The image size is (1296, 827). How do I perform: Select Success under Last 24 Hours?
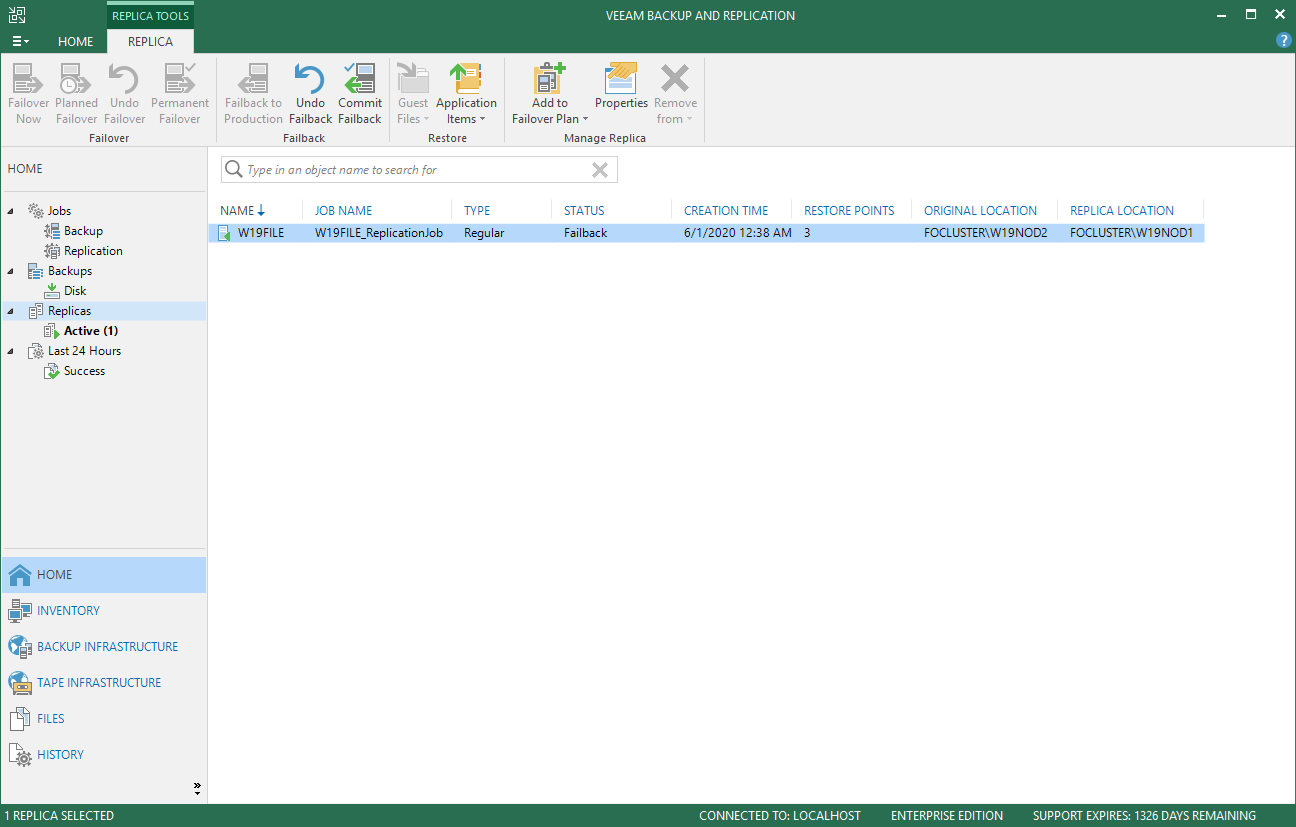[x=84, y=371]
